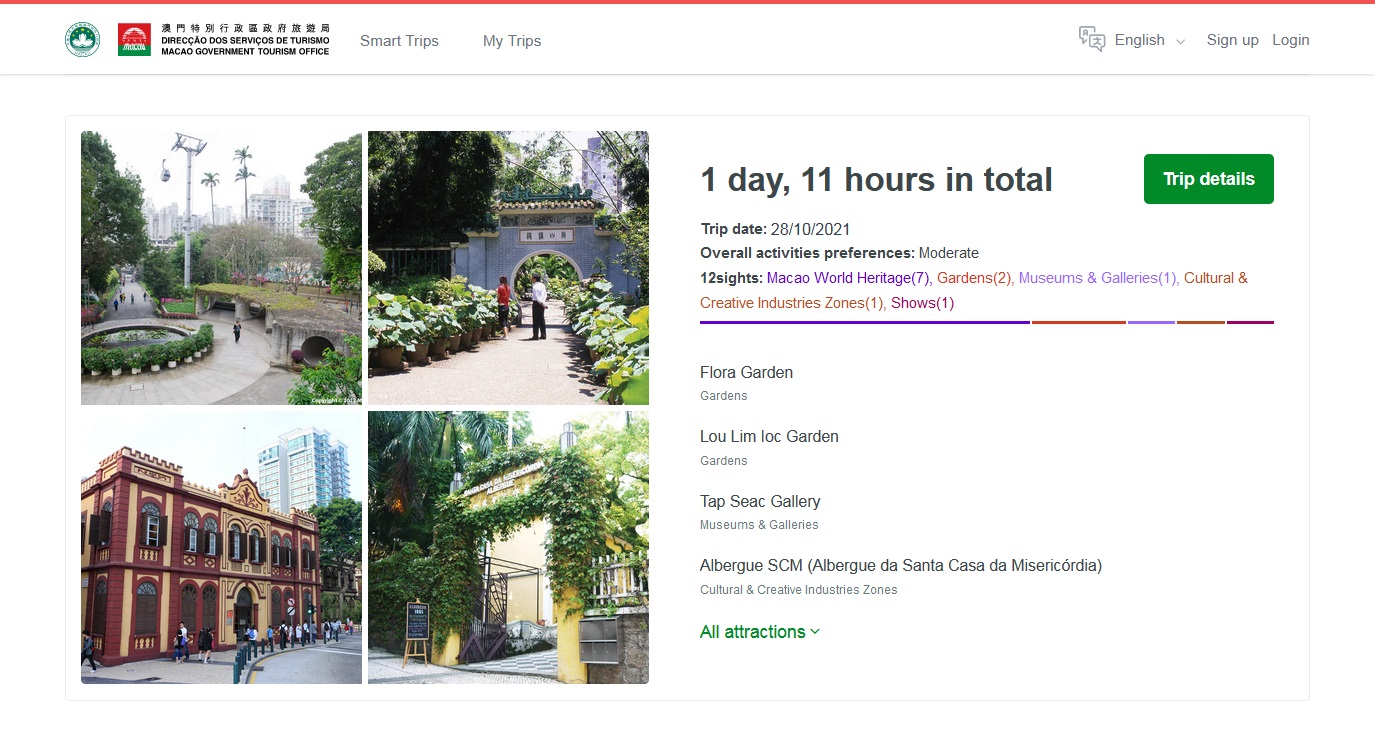Click the Login link
1375x753 pixels.
(x=1290, y=40)
